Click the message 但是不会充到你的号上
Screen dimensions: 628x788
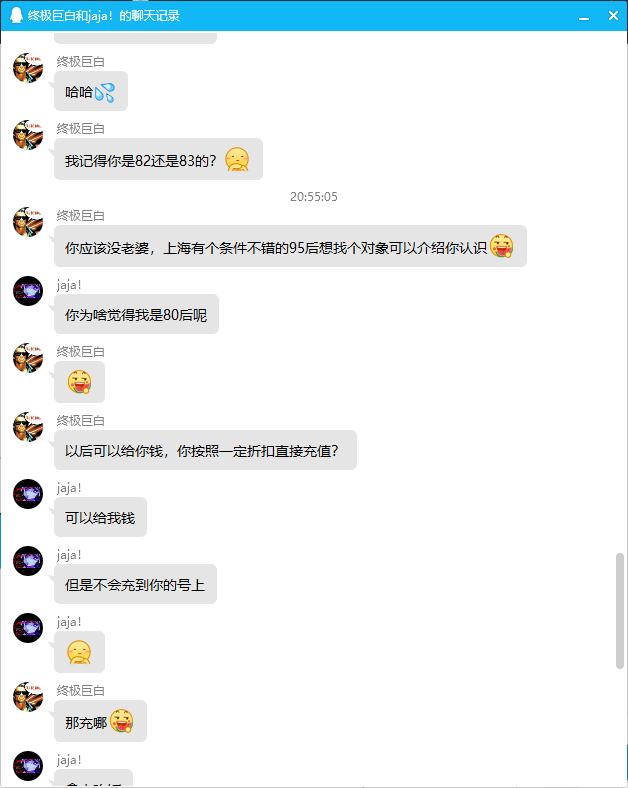pyautogui.click(x=135, y=584)
